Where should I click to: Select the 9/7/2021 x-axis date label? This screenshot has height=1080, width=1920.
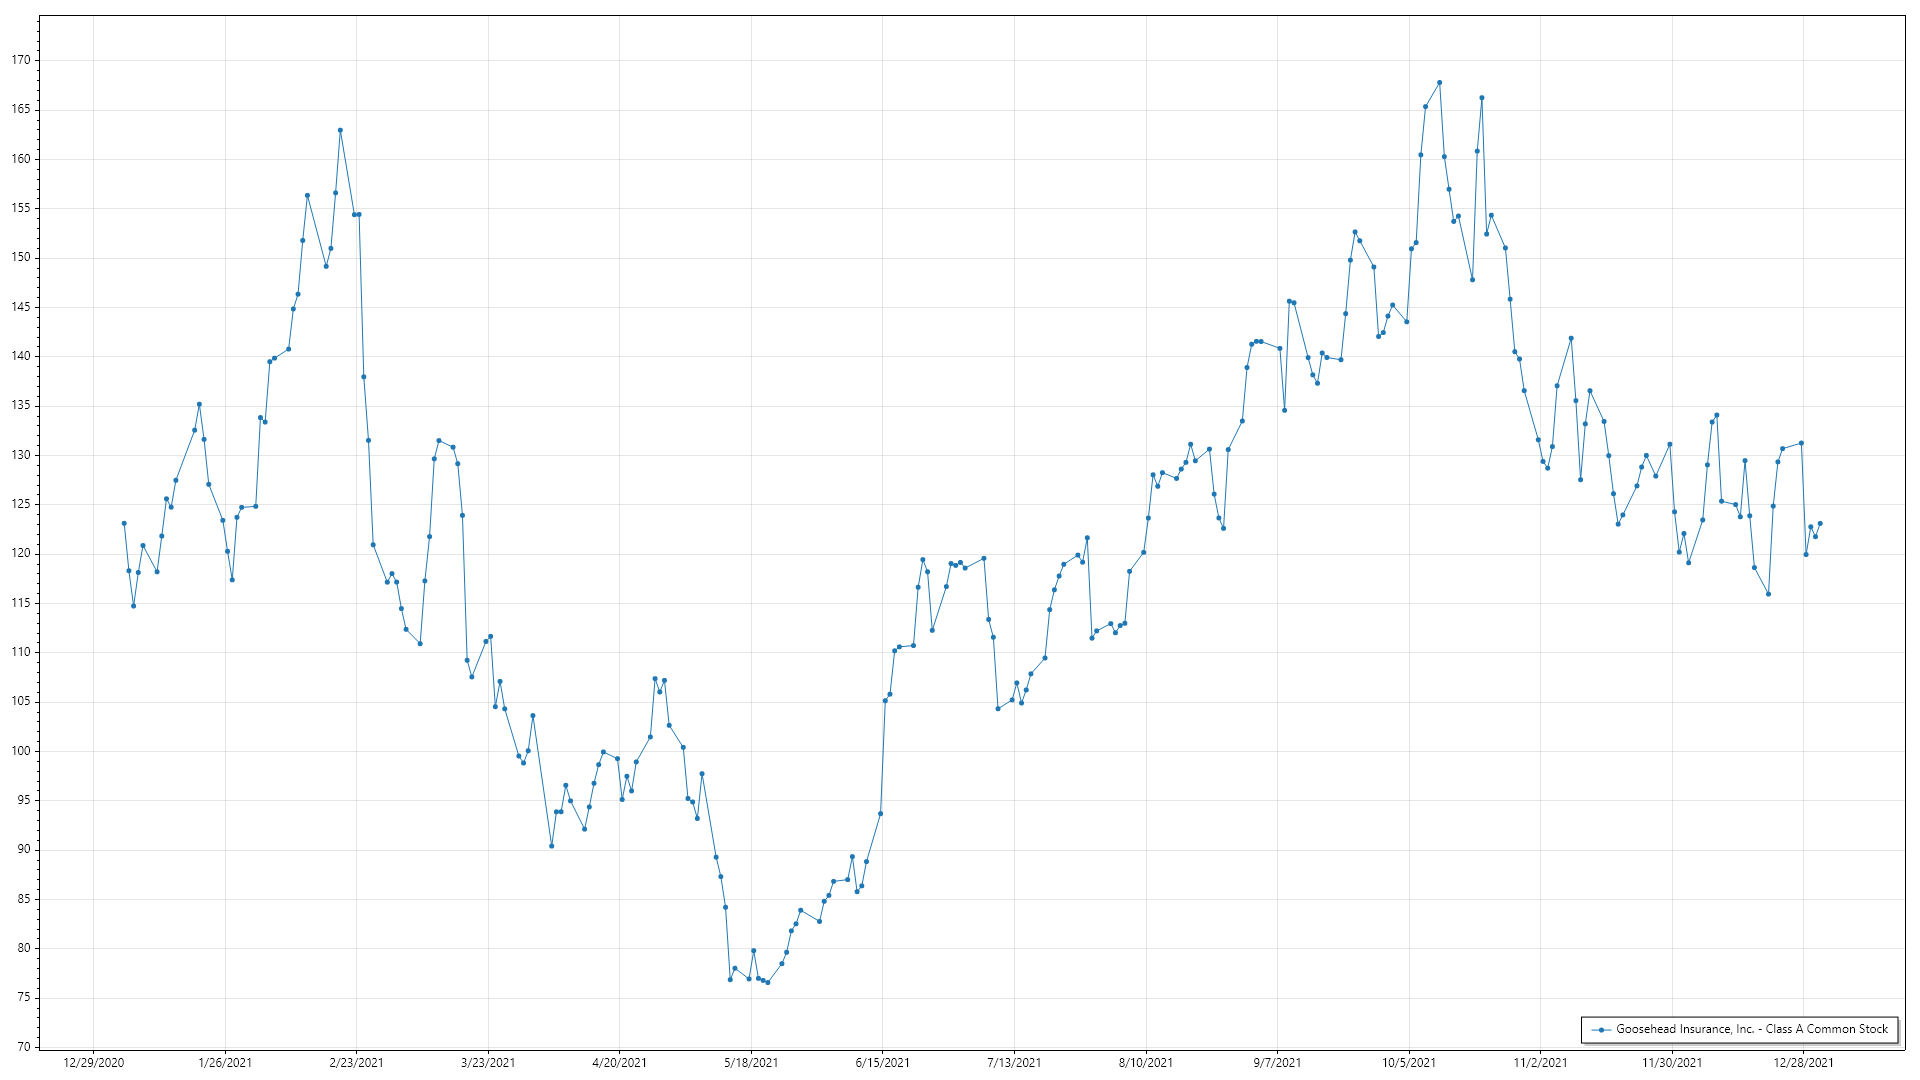(1277, 1062)
